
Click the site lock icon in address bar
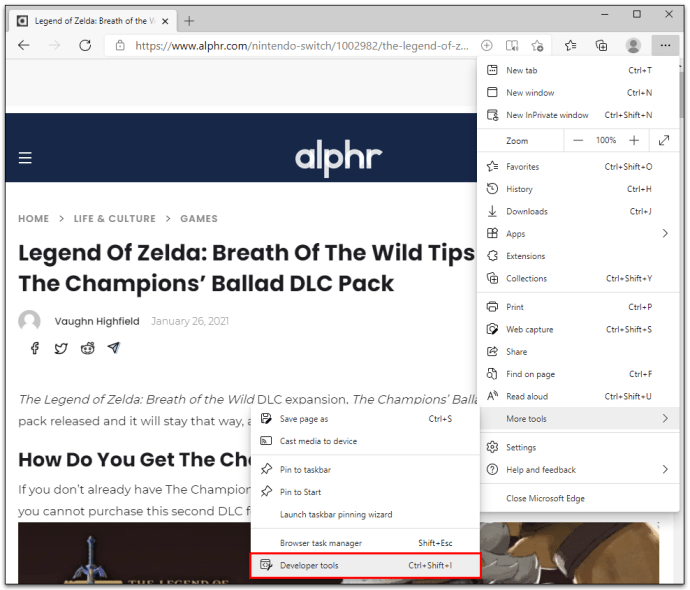[x=120, y=45]
